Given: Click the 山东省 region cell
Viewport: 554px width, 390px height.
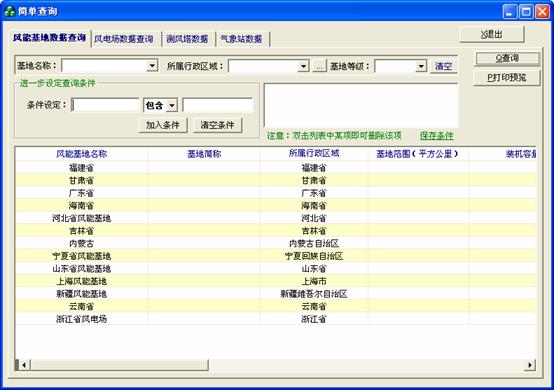Looking at the screenshot, I should click(314, 269).
